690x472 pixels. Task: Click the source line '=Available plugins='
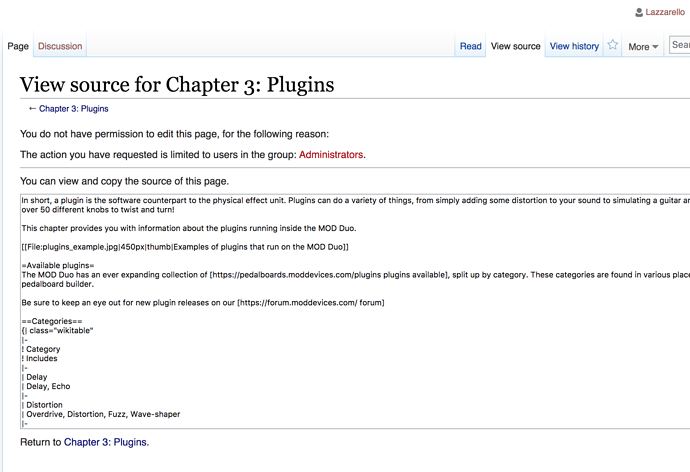58,265
